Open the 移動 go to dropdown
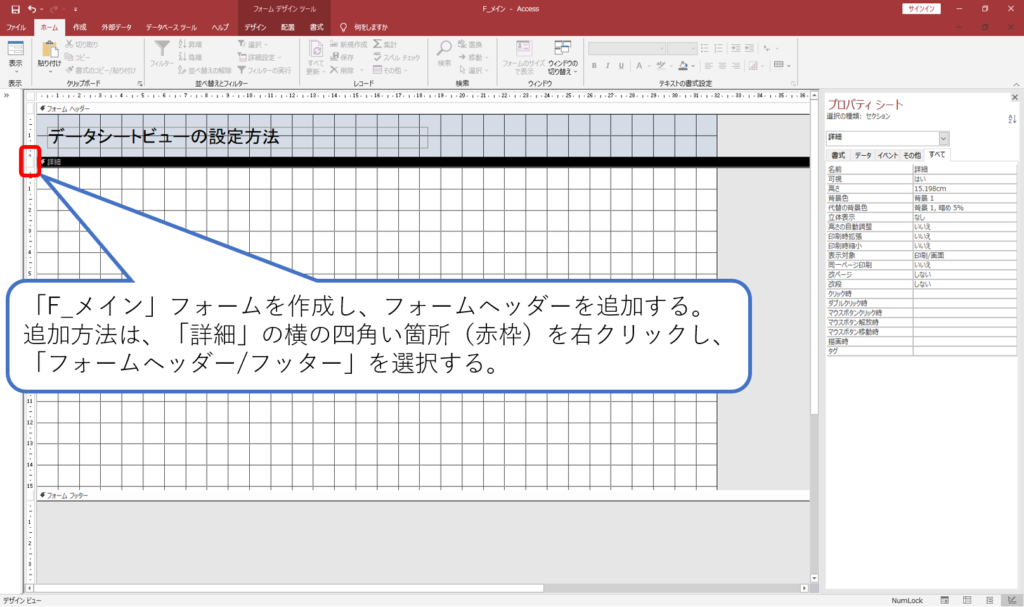Viewport: 1024px width, 607px height. (x=473, y=57)
